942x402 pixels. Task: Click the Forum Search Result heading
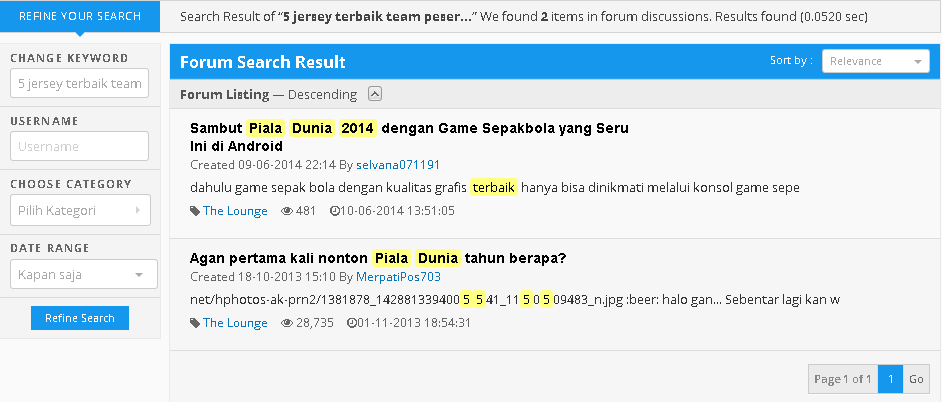pyautogui.click(x=263, y=62)
